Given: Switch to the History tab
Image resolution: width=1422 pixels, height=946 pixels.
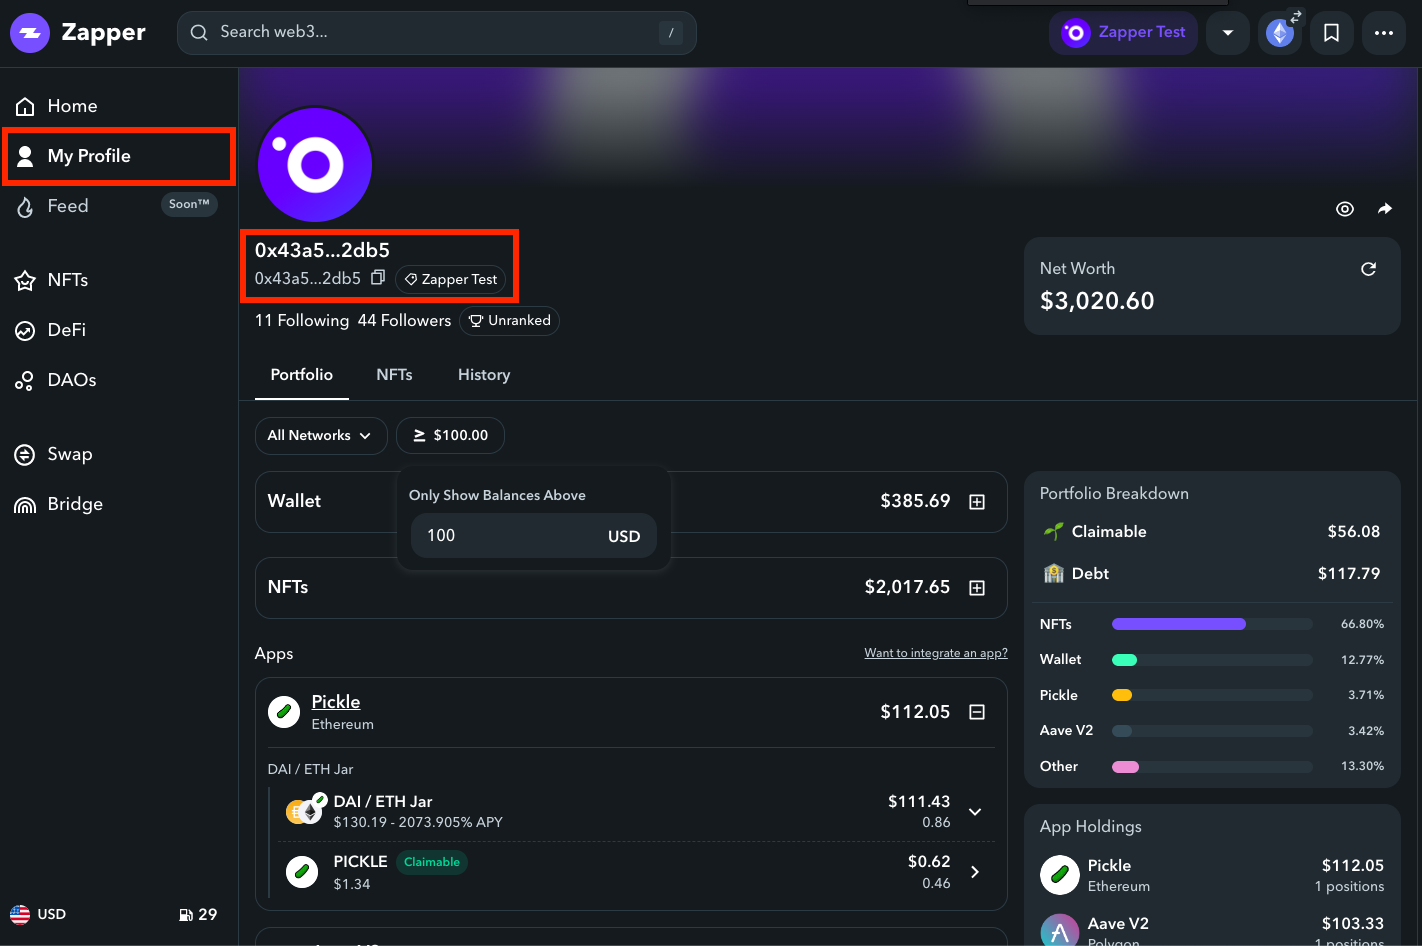Looking at the screenshot, I should 484,375.
